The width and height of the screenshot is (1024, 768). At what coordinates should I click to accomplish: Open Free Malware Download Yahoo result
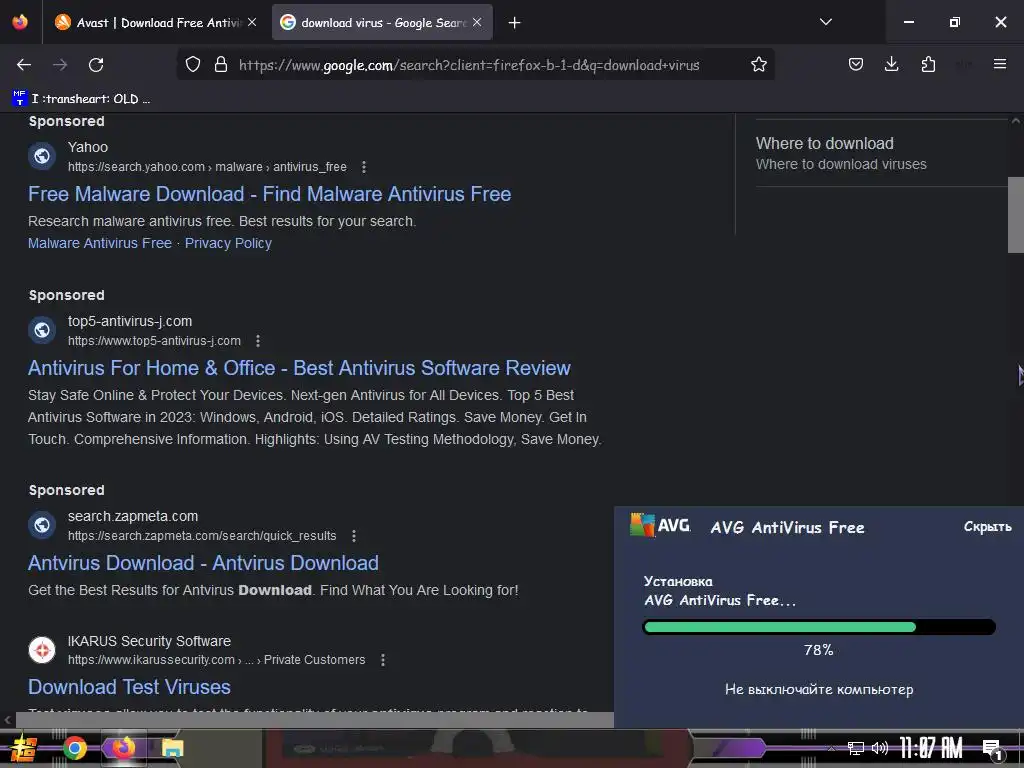tap(269, 194)
